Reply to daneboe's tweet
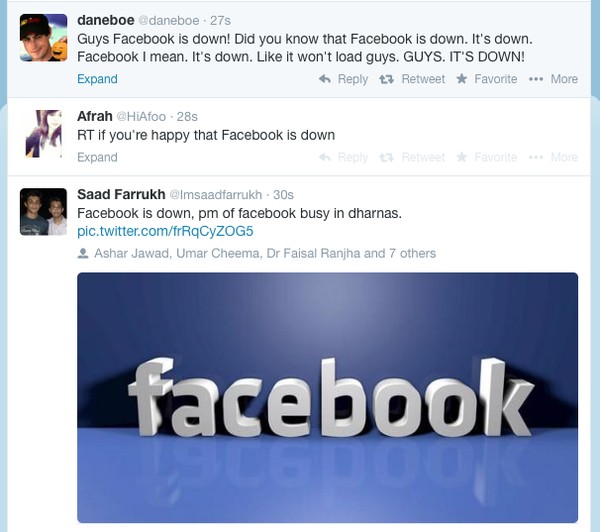The height and width of the screenshot is (532, 600). pos(343,79)
